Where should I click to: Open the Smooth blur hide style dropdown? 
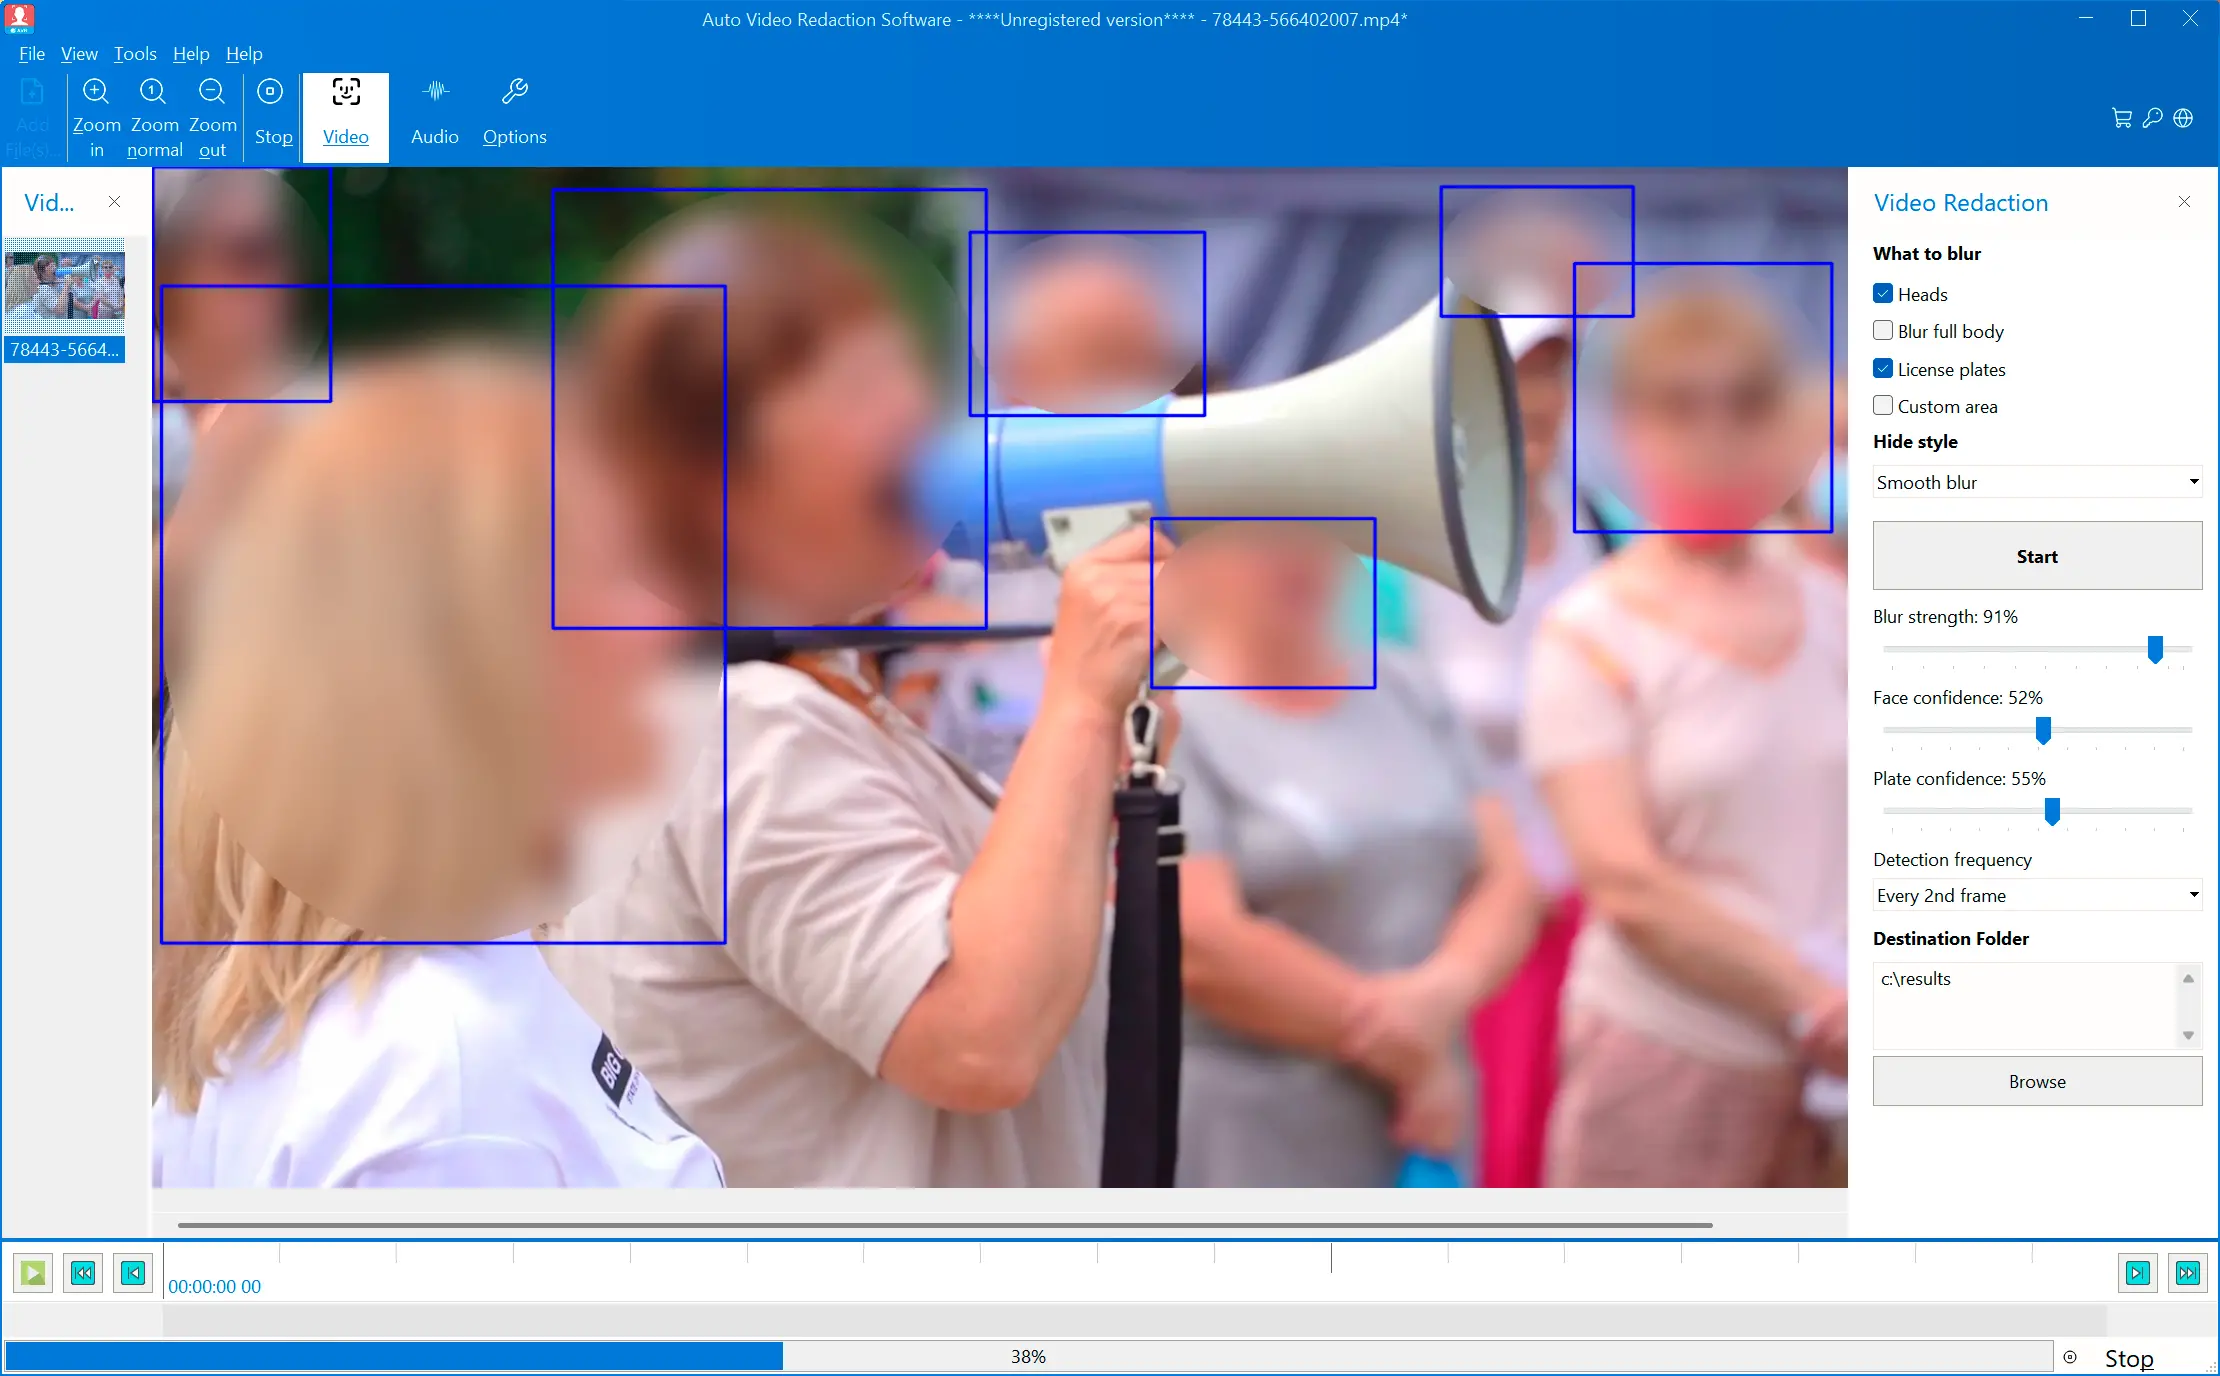2036,482
